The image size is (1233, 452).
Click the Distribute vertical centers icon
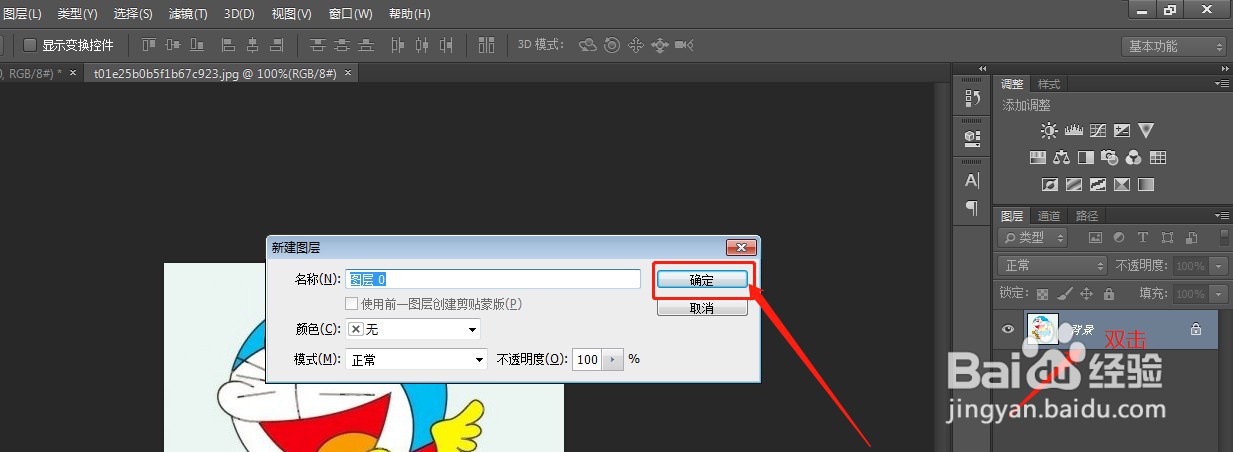tap(342, 45)
